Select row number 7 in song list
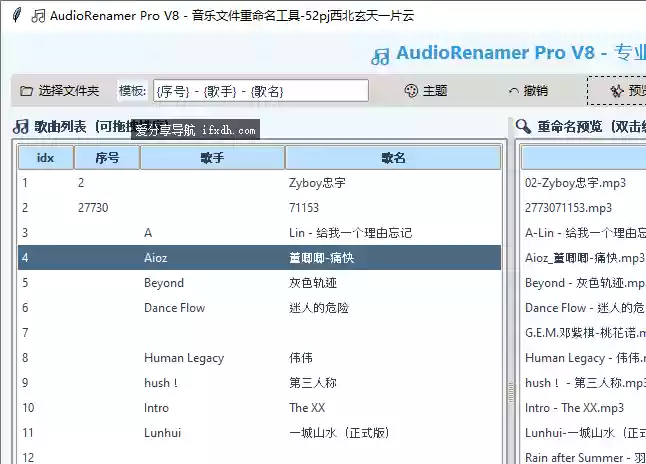 tap(260, 333)
